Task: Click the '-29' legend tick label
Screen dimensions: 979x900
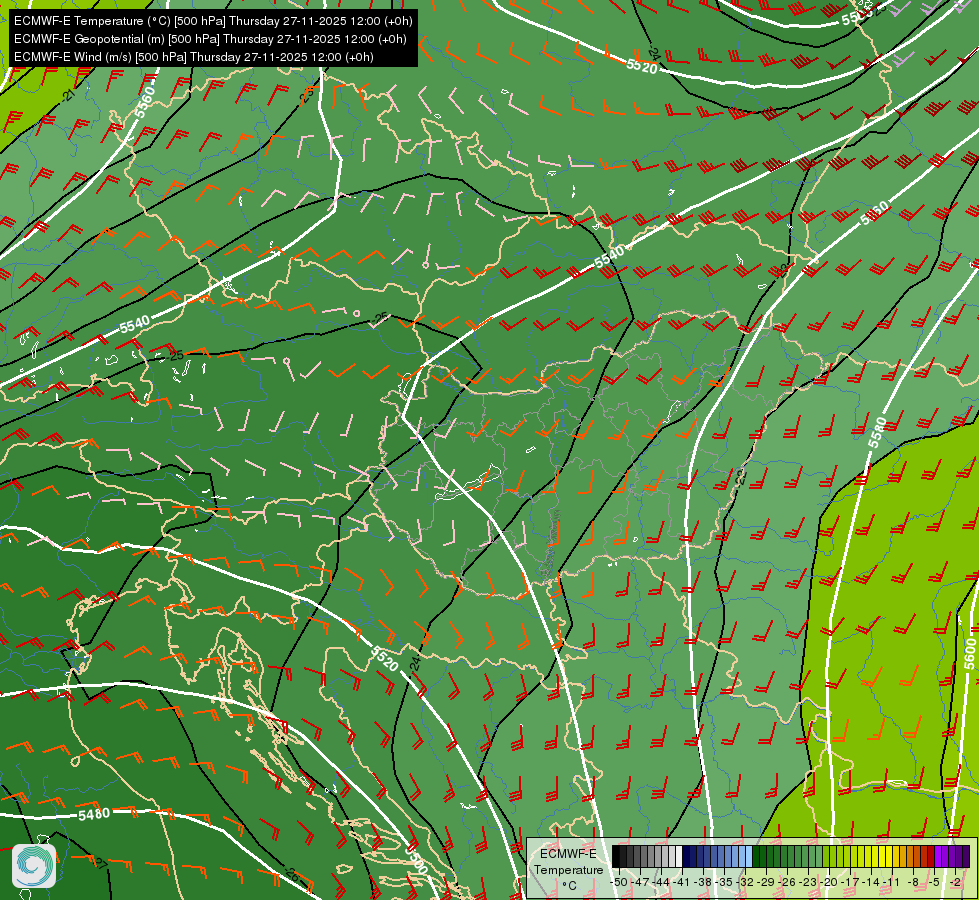Action: (x=766, y=883)
